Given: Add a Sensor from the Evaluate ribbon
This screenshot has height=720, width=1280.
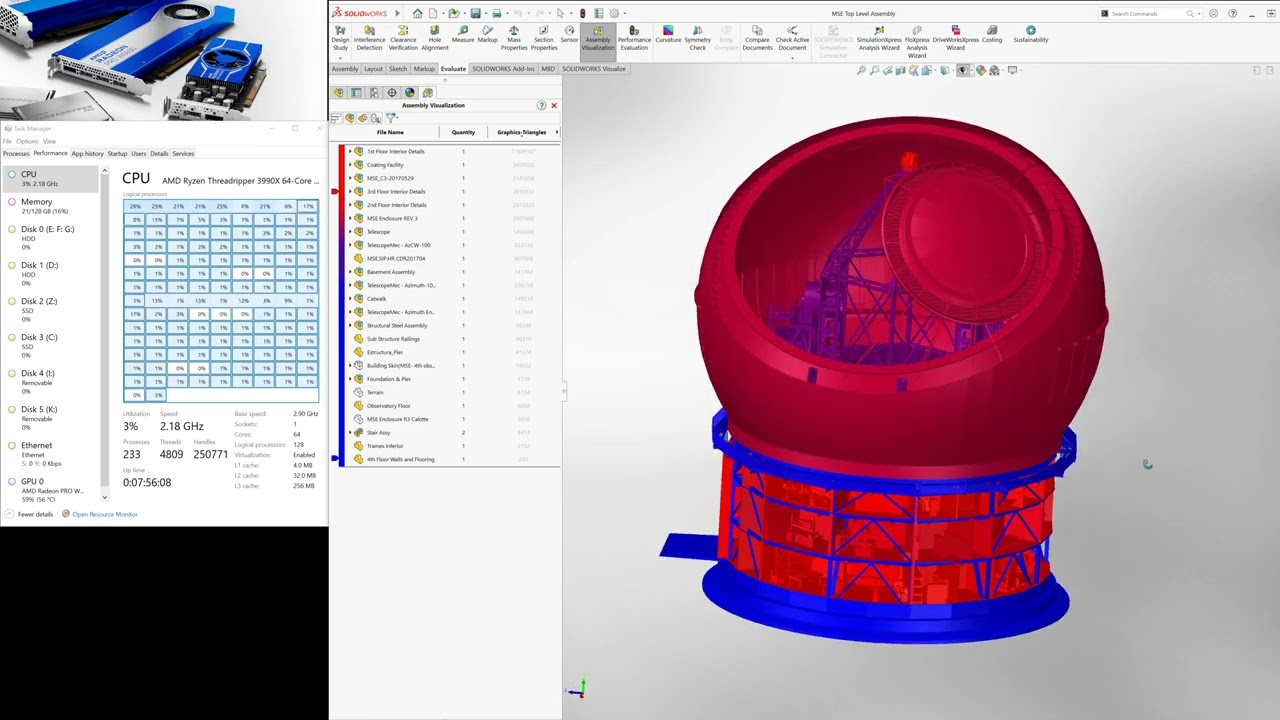Looking at the screenshot, I should (x=569, y=34).
